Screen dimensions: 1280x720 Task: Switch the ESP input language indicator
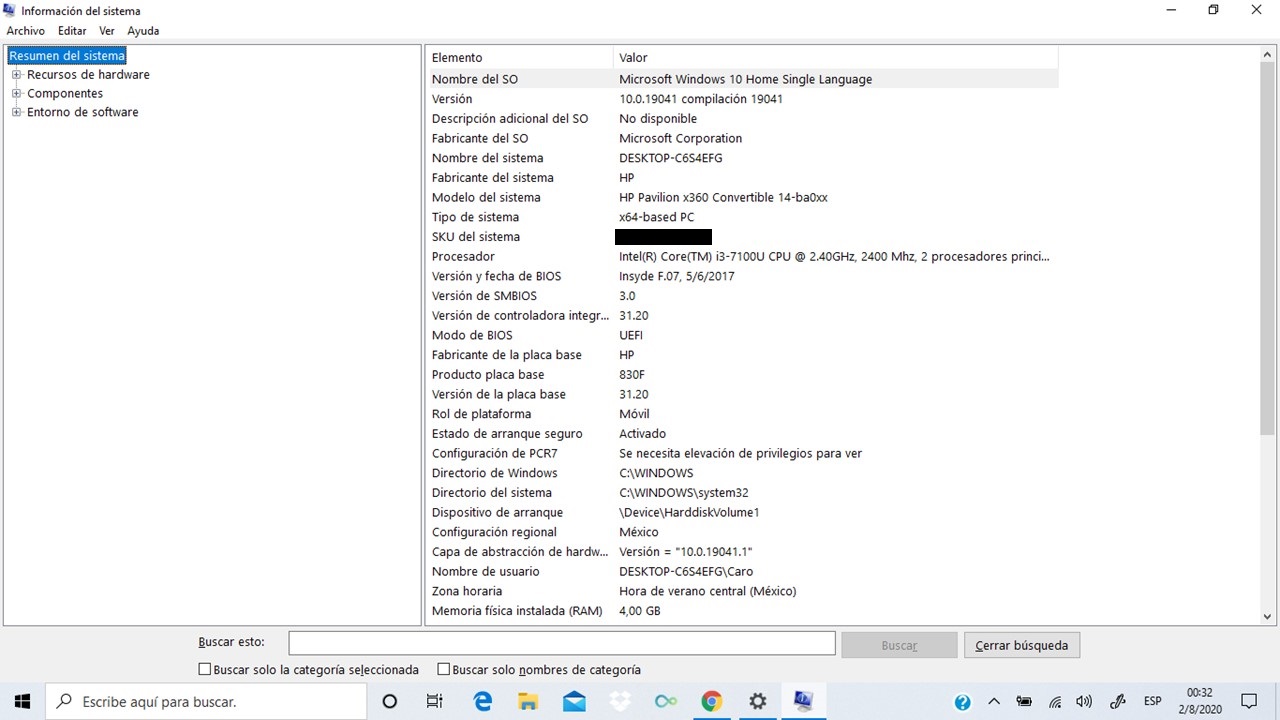1152,702
